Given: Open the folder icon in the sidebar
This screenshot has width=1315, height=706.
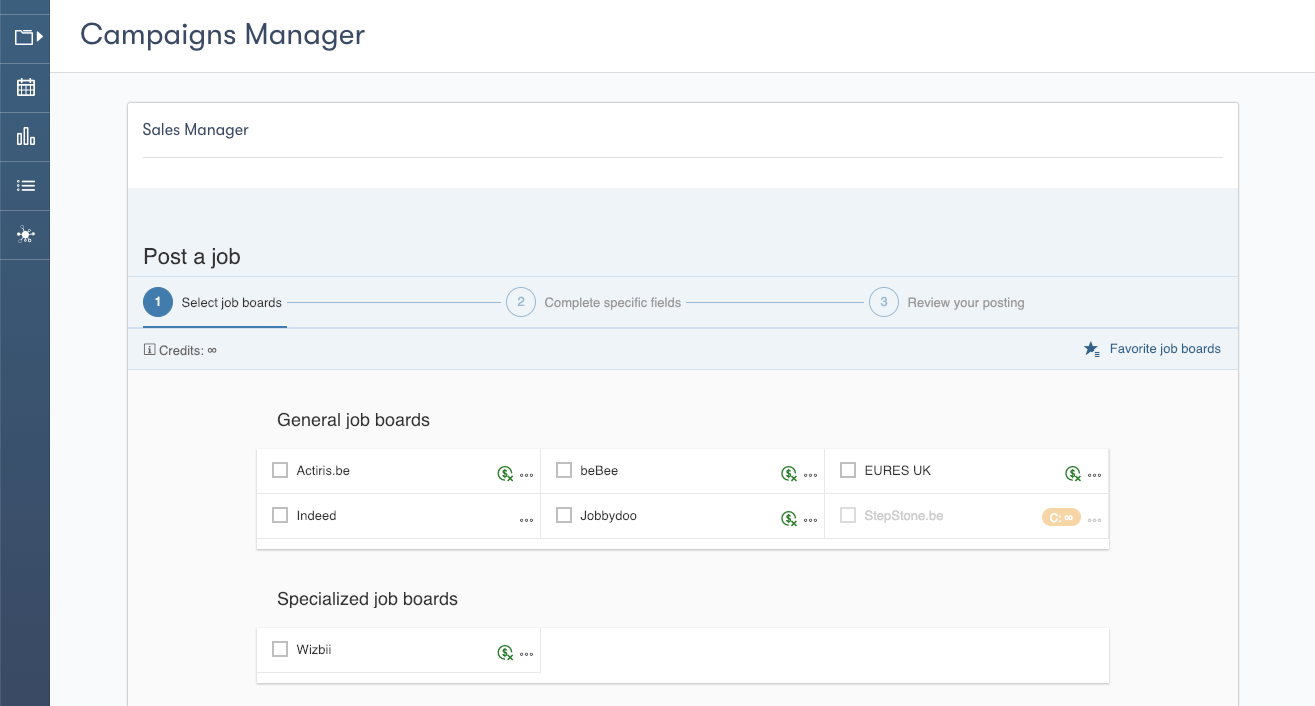Looking at the screenshot, I should pyautogui.click(x=26, y=38).
